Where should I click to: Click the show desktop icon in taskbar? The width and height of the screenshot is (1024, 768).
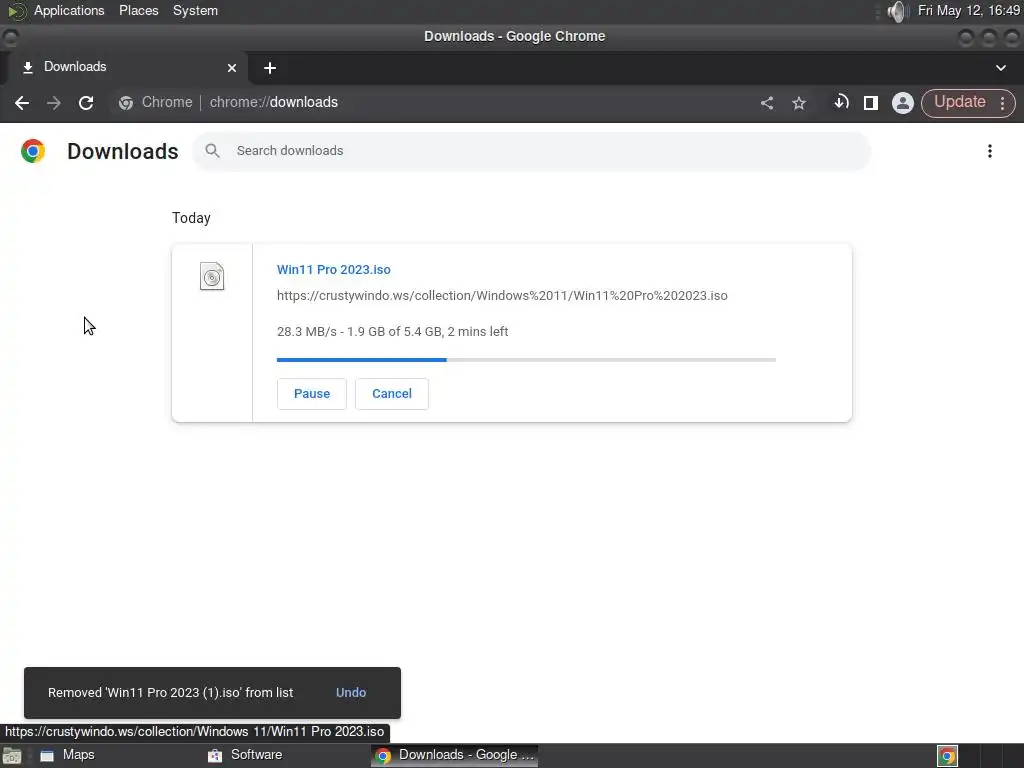tap(12, 756)
